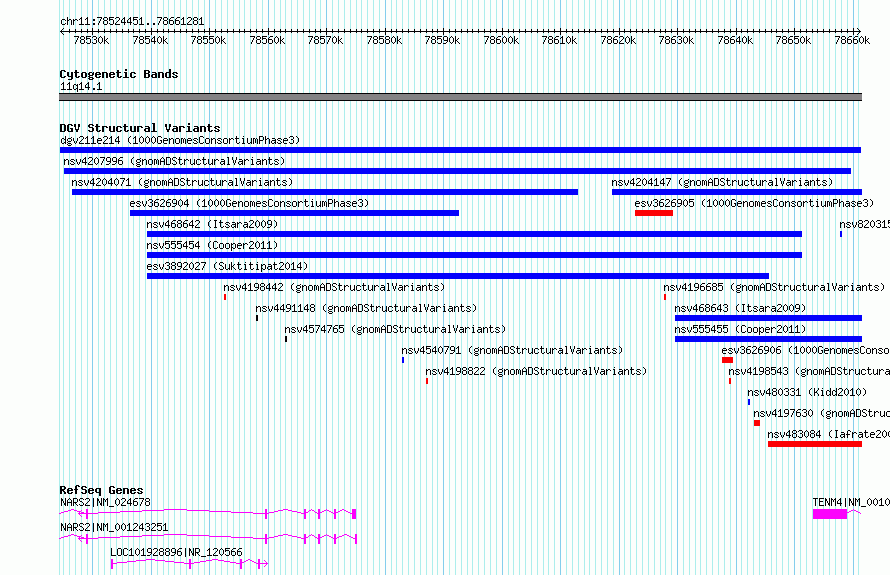
Task: Open the esv3892027 (Suktitipat2014) variant label
Action: pos(227,266)
